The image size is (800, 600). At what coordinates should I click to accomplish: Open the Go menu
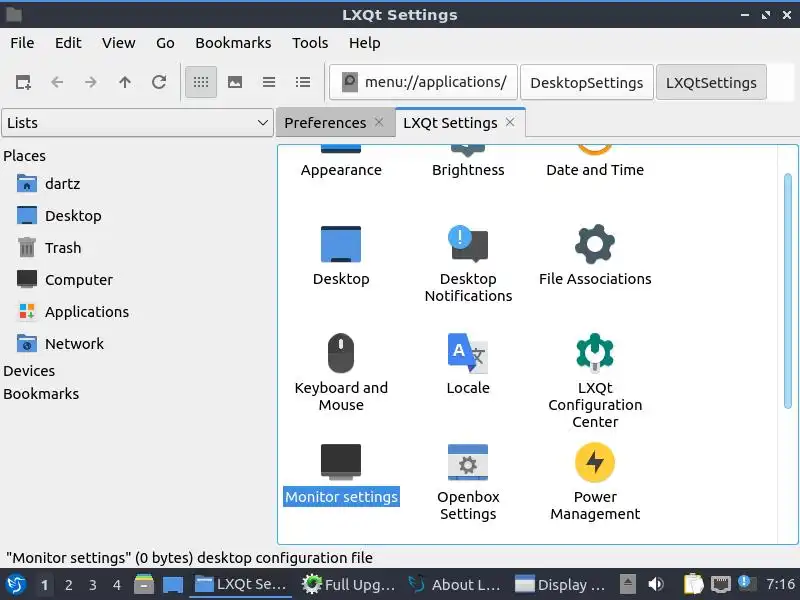click(x=165, y=43)
